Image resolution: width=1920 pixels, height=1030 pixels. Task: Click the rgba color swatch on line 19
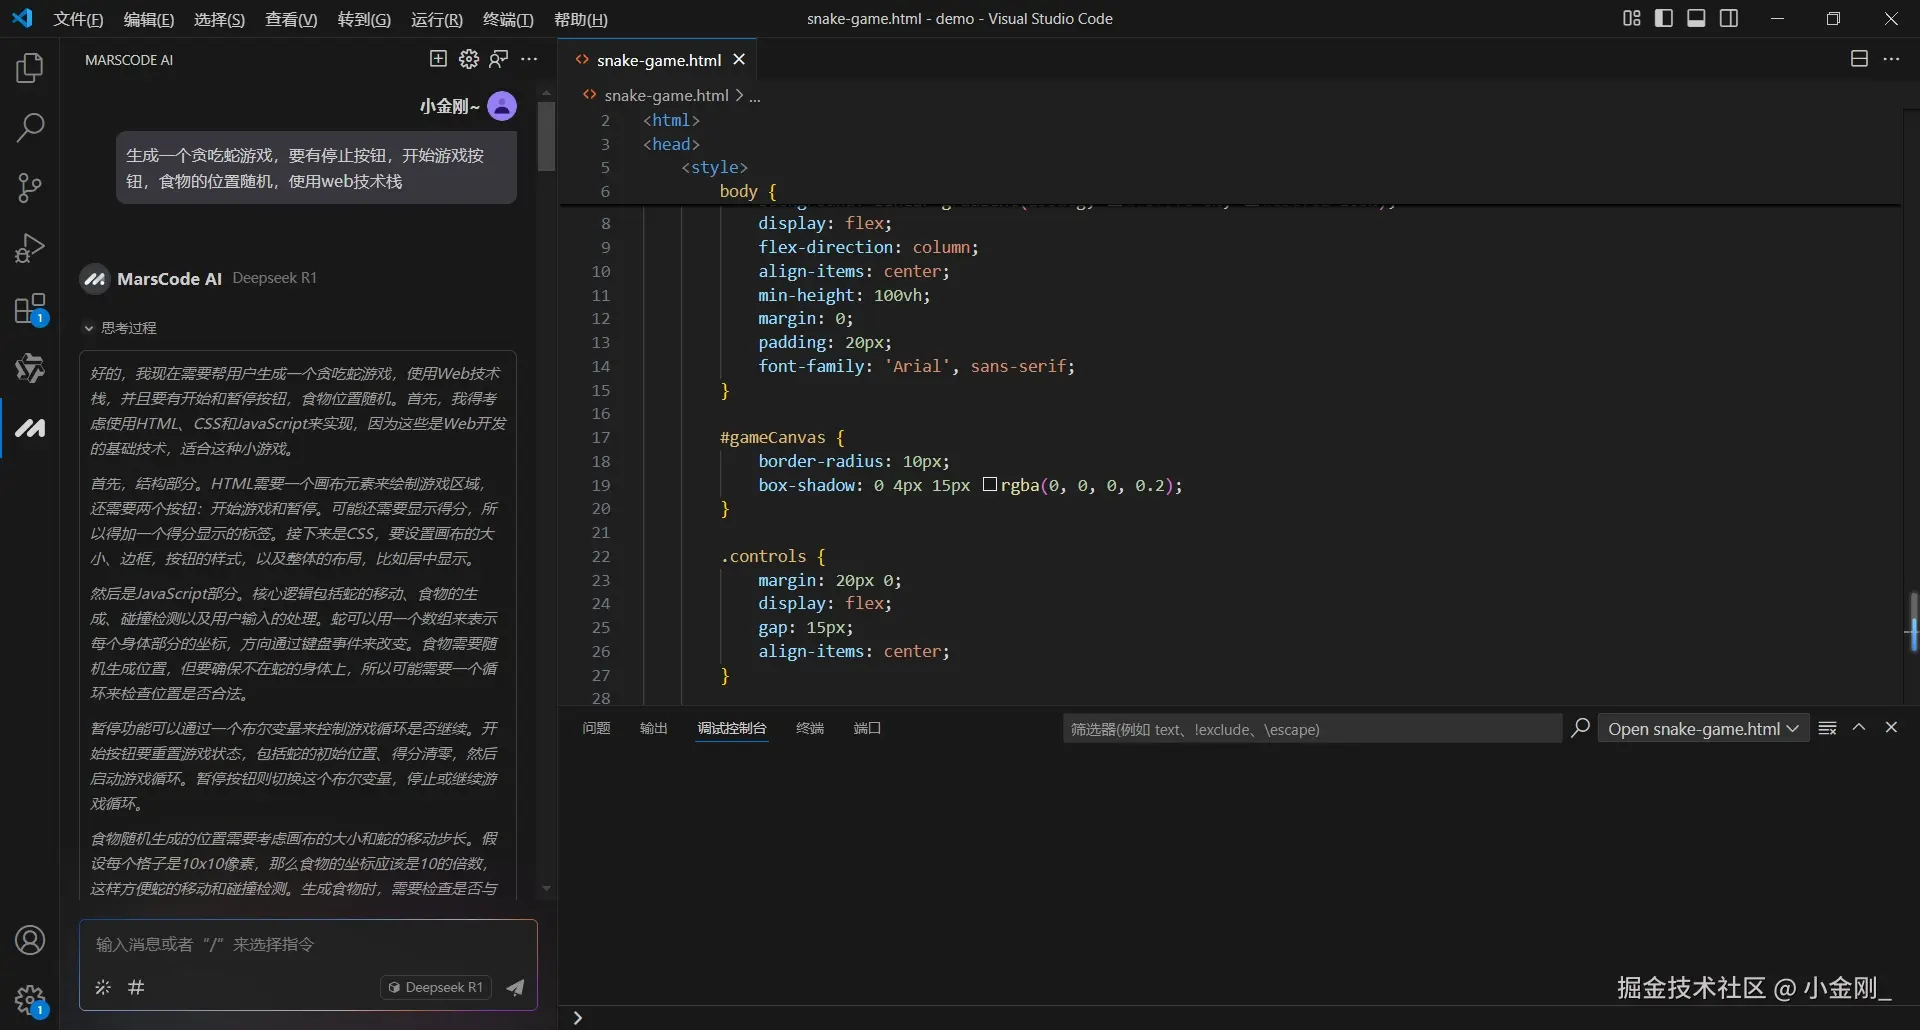click(990, 485)
